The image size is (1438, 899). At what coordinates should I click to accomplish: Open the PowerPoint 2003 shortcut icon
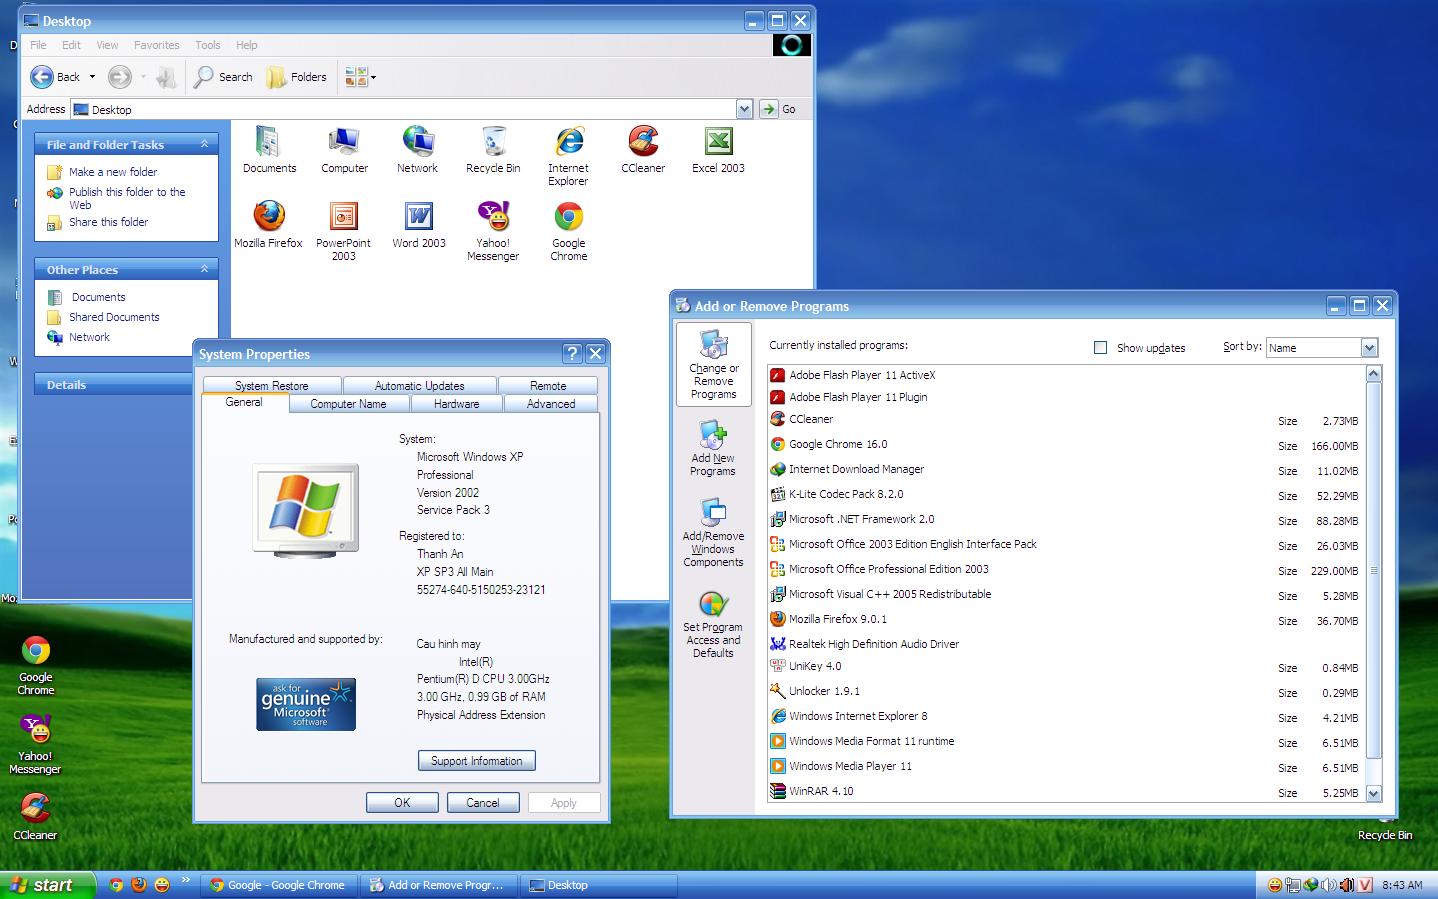[x=343, y=217]
